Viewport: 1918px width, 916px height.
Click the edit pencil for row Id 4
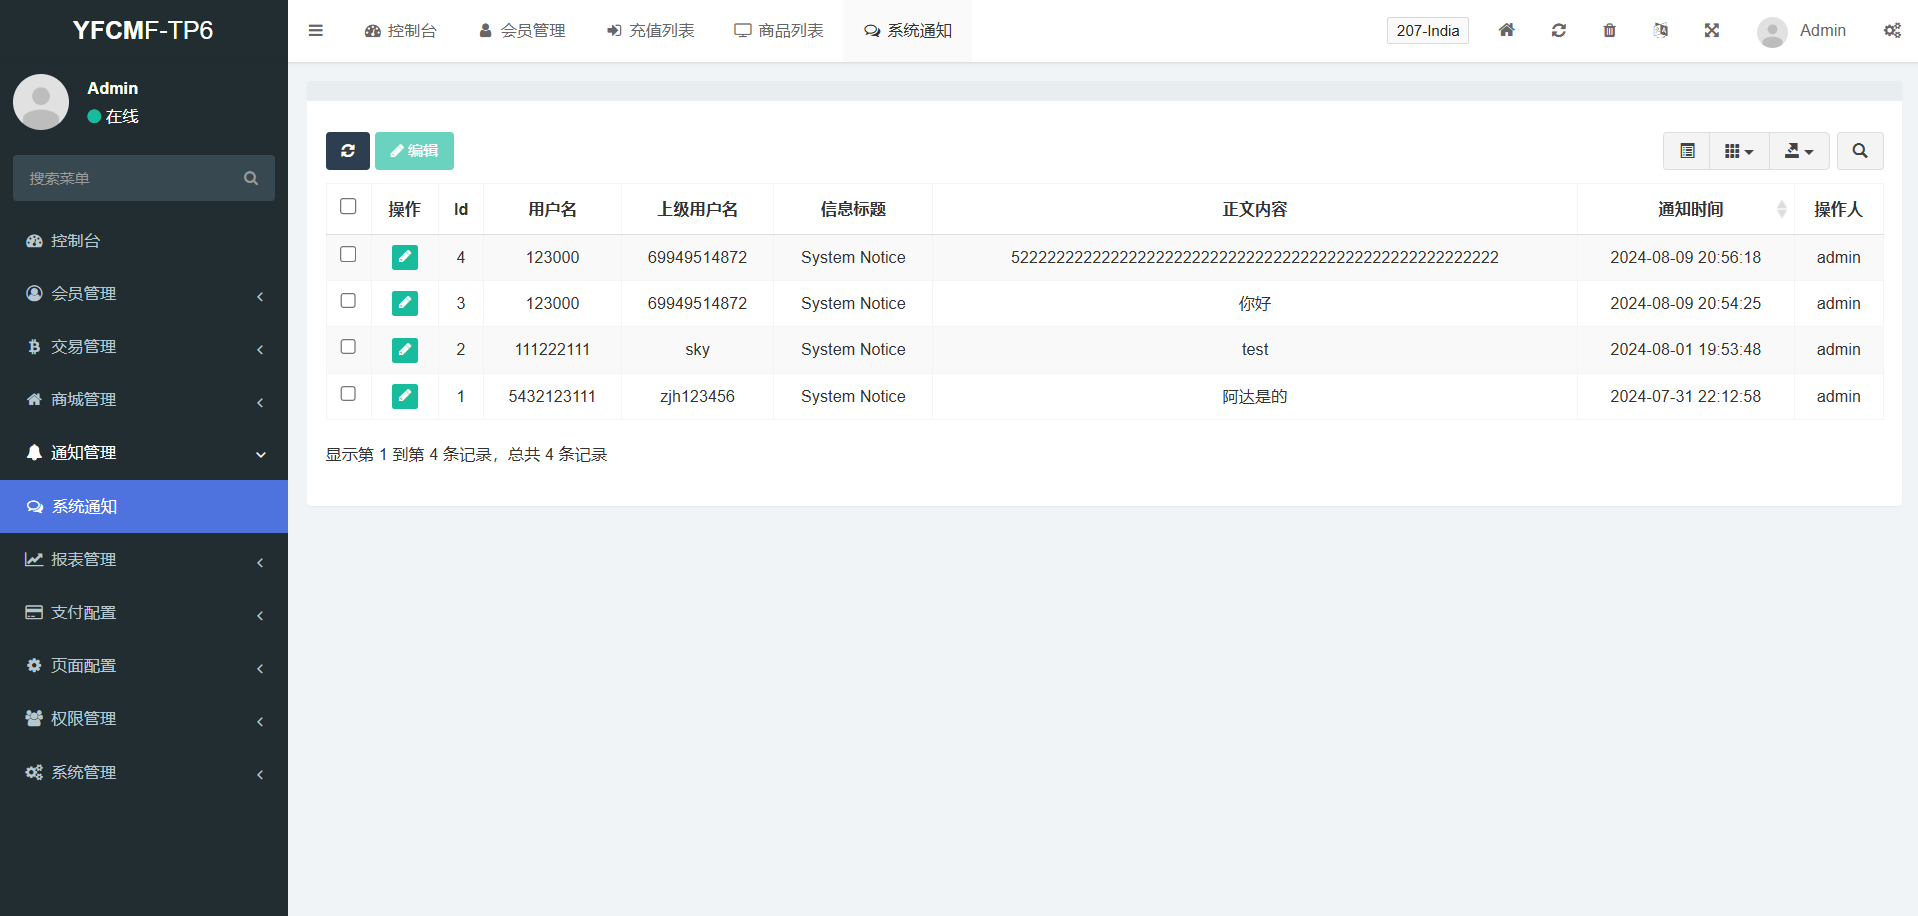(x=404, y=257)
